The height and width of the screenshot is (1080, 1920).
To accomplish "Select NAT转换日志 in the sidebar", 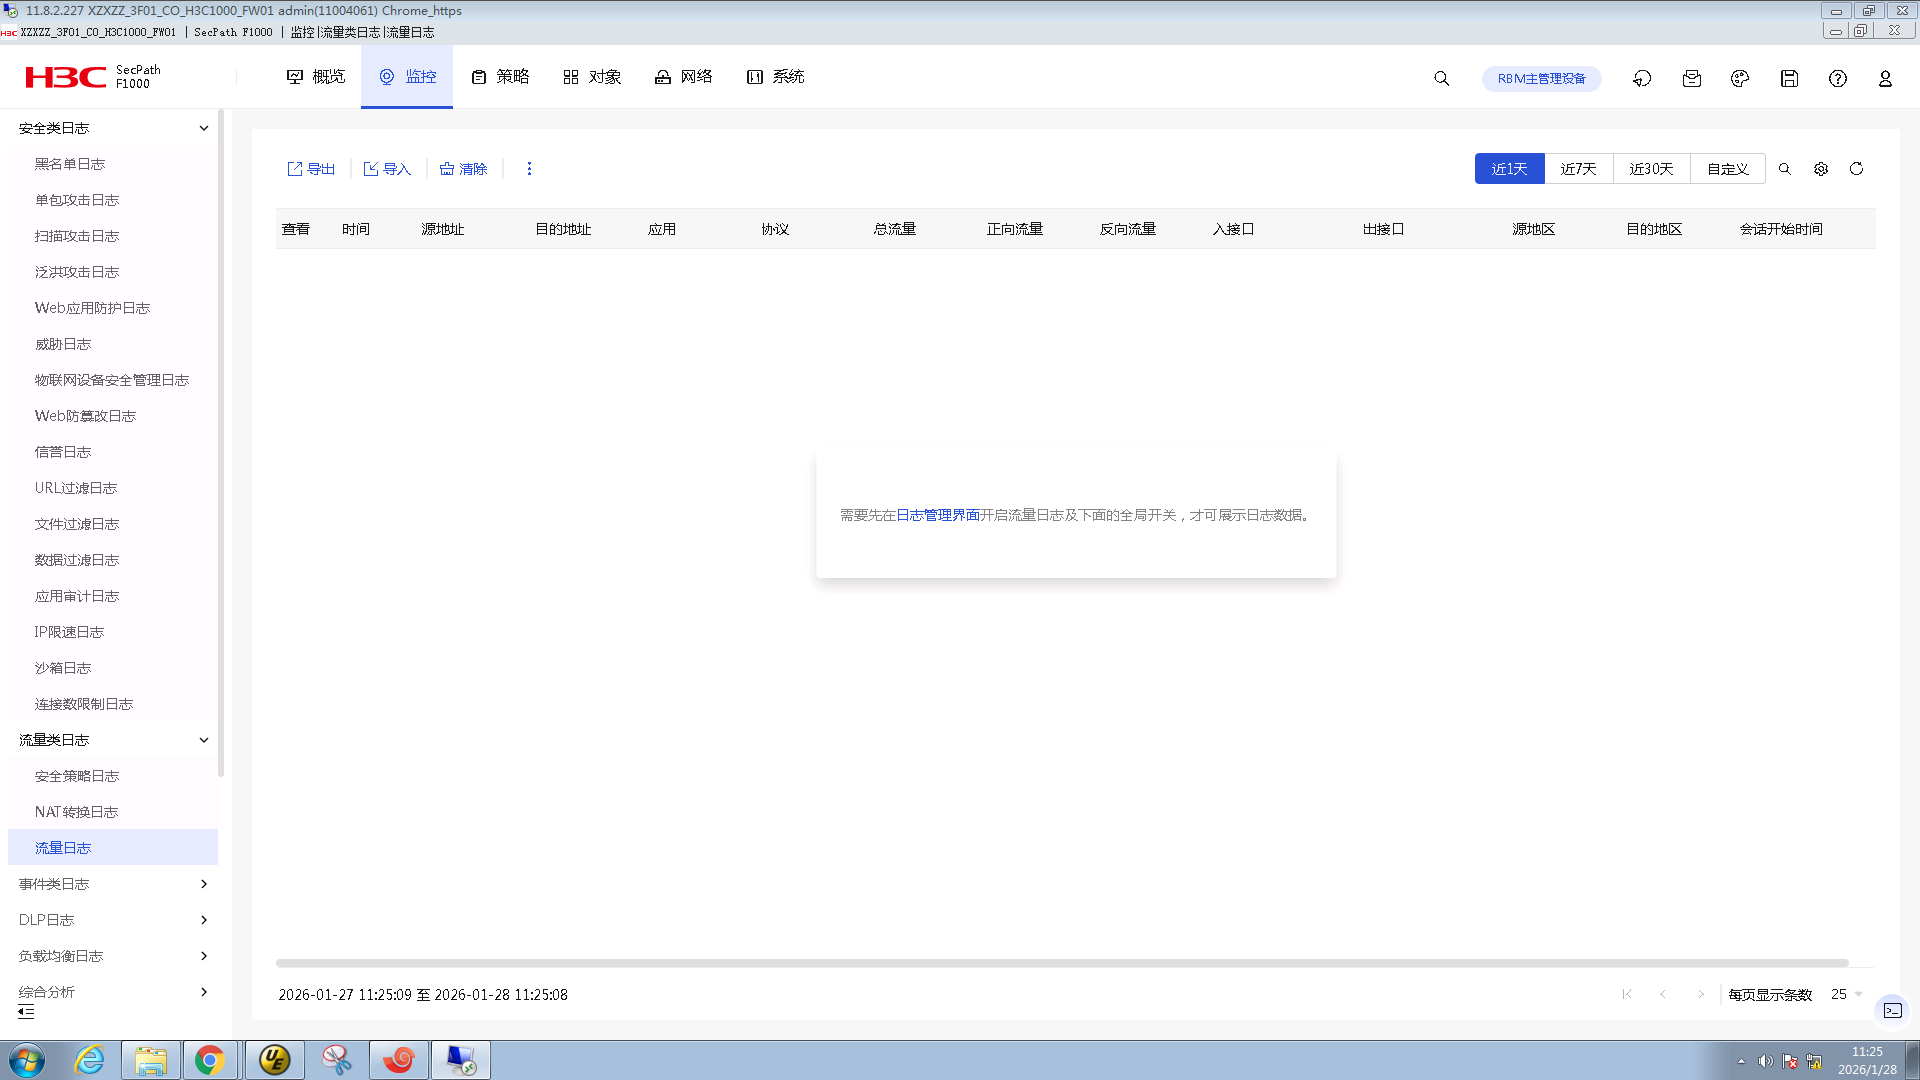I will pyautogui.click(x=78, y=811).
